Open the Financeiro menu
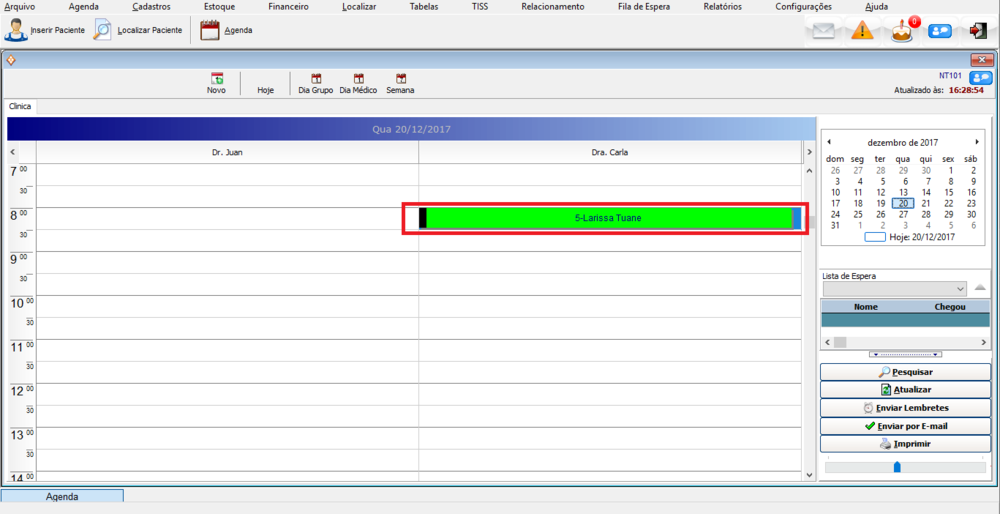The width and height of the screenshot is (1000, 514). pyautogui.click(x=288, y=6)
